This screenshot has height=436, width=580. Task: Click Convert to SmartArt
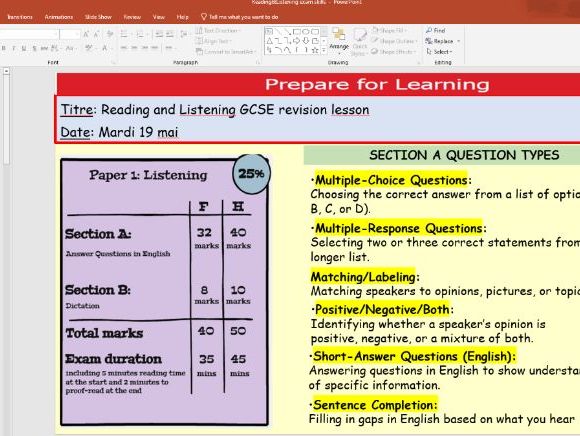tap(226, 52)
